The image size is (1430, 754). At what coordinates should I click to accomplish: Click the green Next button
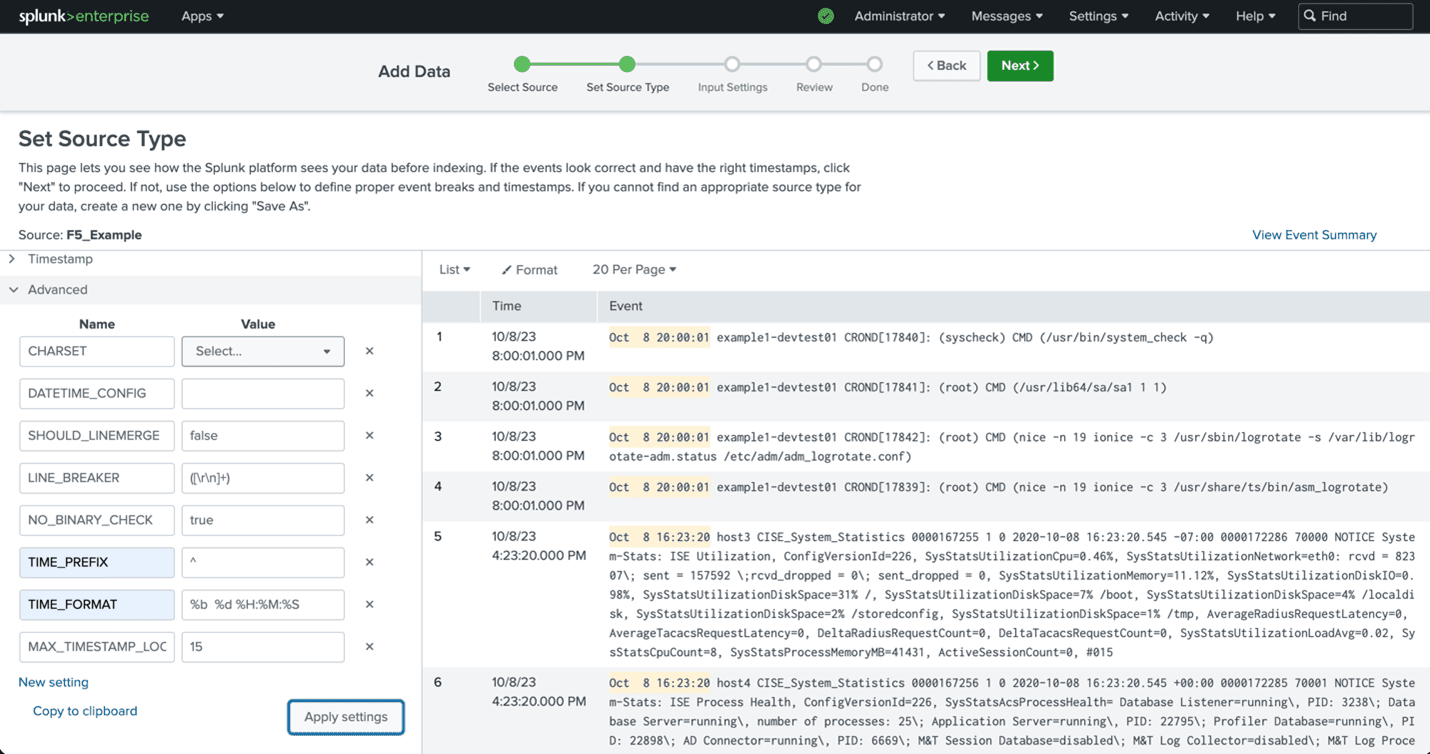tap(1019, 66)
